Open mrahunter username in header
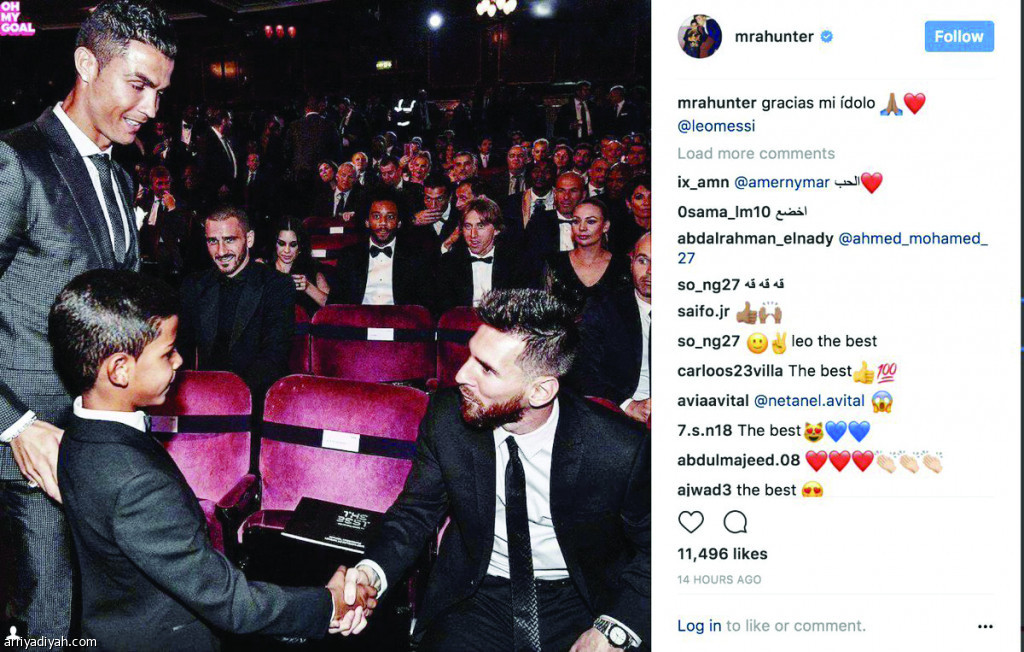 774,37
